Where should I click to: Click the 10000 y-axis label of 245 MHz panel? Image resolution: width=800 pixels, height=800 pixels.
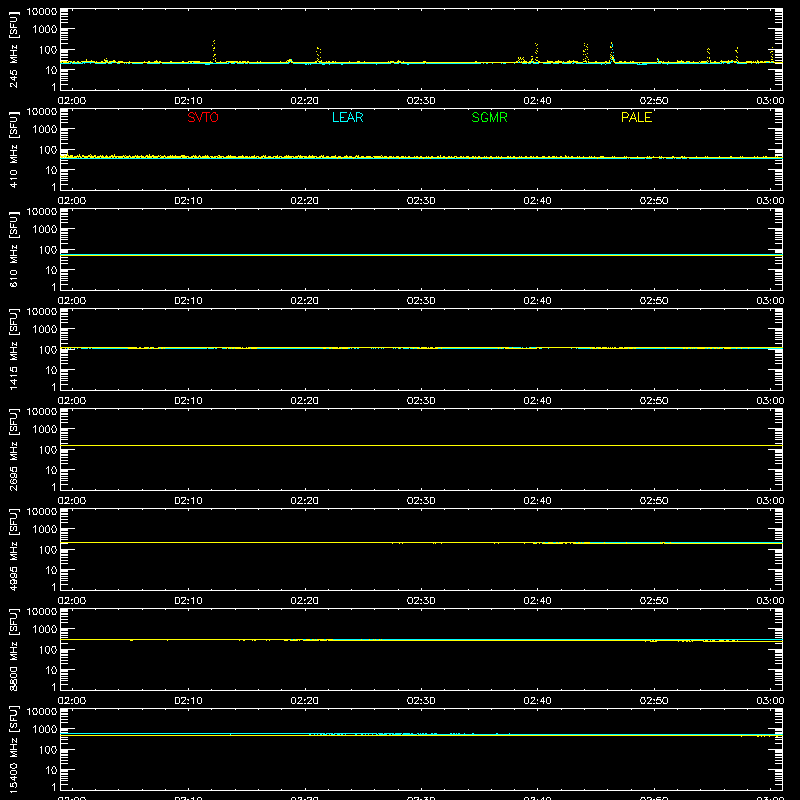42,12
